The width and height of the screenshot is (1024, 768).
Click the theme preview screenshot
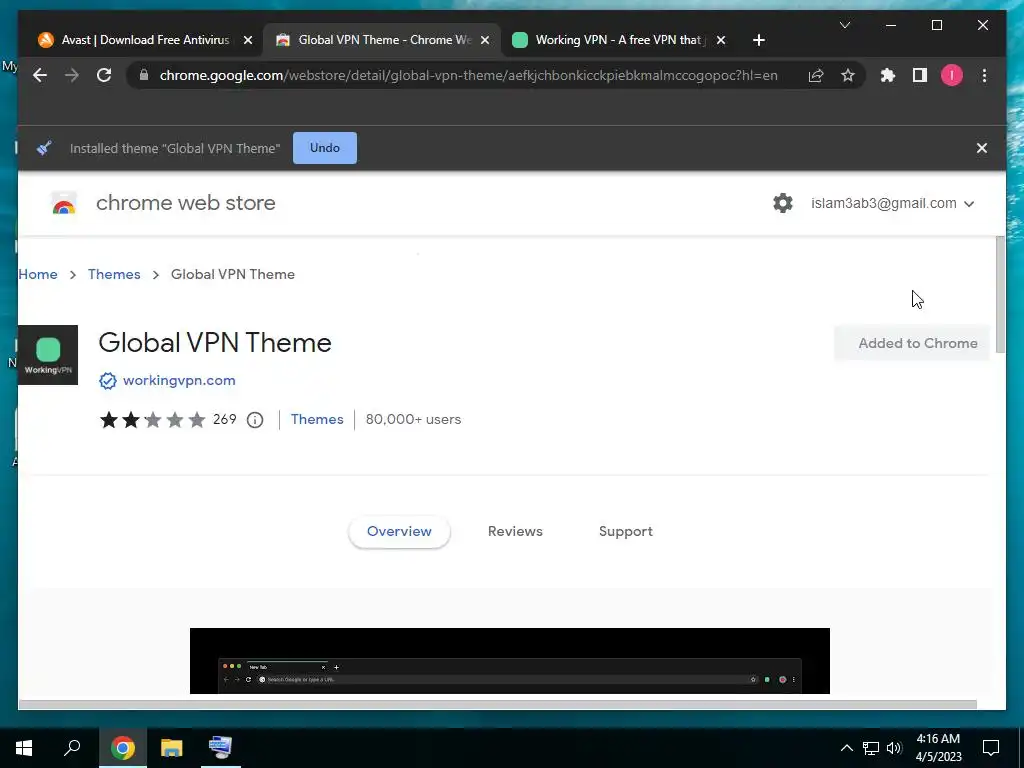click(x=509, y=661)
